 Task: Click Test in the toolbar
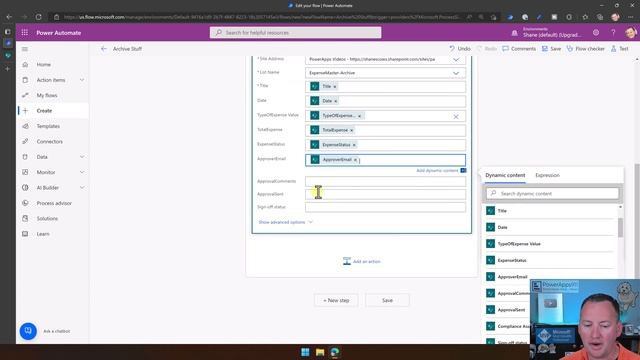[620, 49]
